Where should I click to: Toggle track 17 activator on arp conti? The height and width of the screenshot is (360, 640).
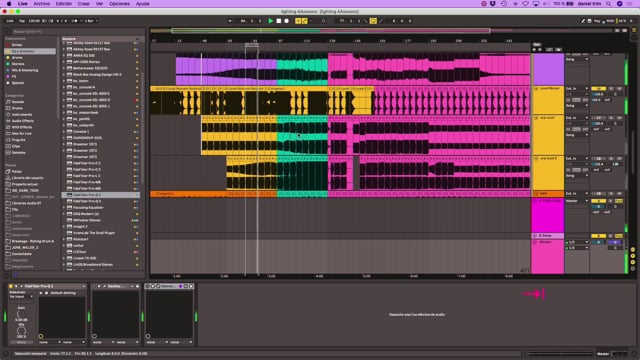[x=598, y=118]
